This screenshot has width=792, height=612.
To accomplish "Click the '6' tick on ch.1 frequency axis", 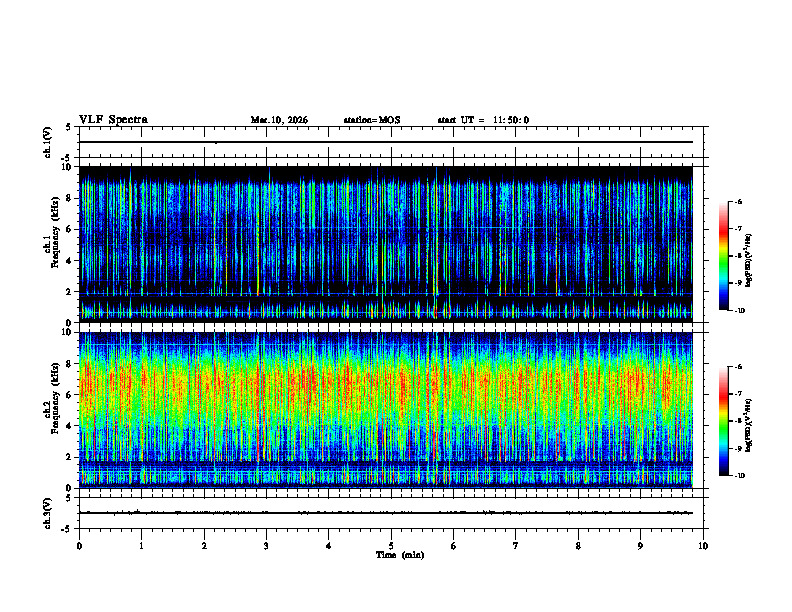I will point(69,230).
